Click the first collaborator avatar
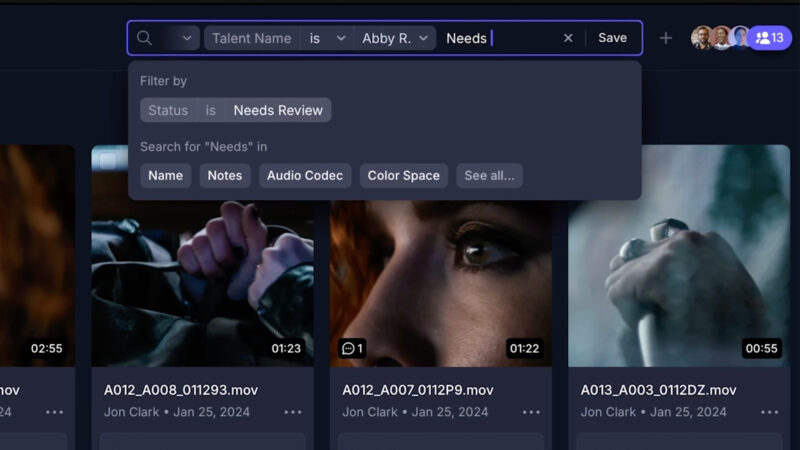Screen dimensions: 800x450 coord(702,38)
